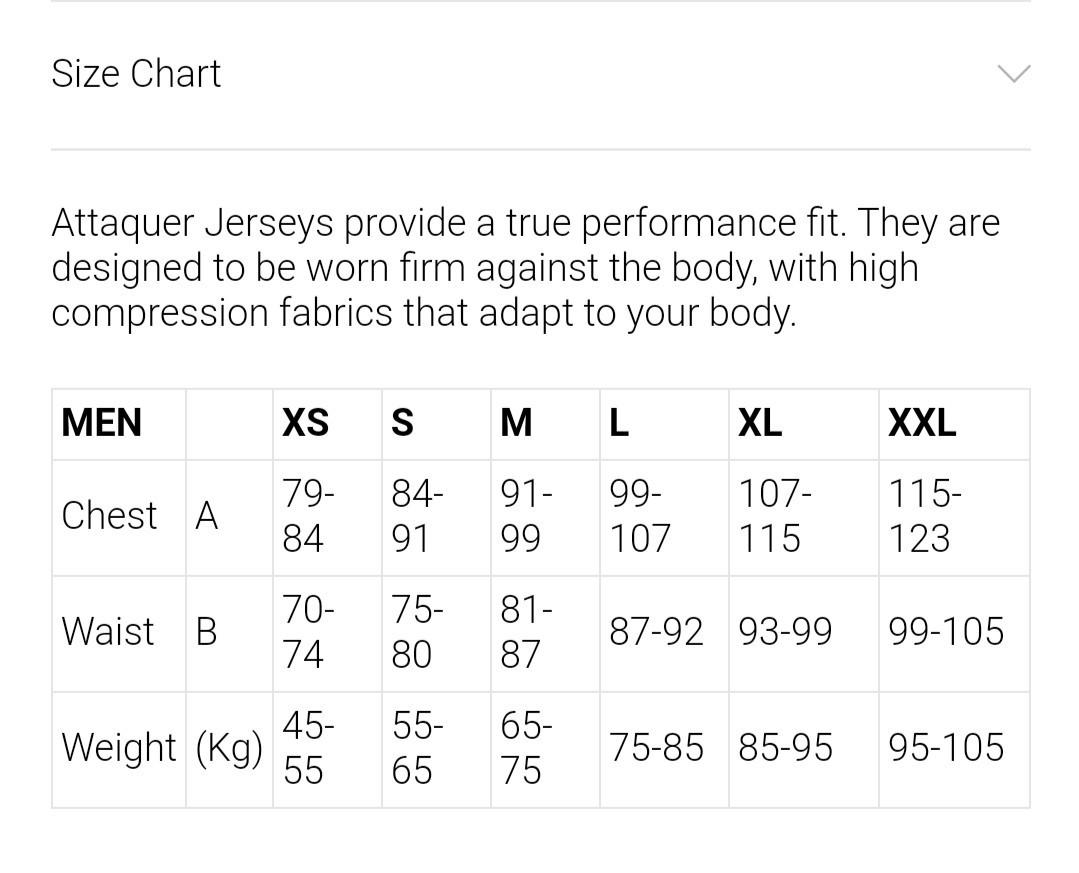This screenshot has height=873, width=1079.
Task: Collapse the Size Chart chevron arrow
Action: [1013, 74]
